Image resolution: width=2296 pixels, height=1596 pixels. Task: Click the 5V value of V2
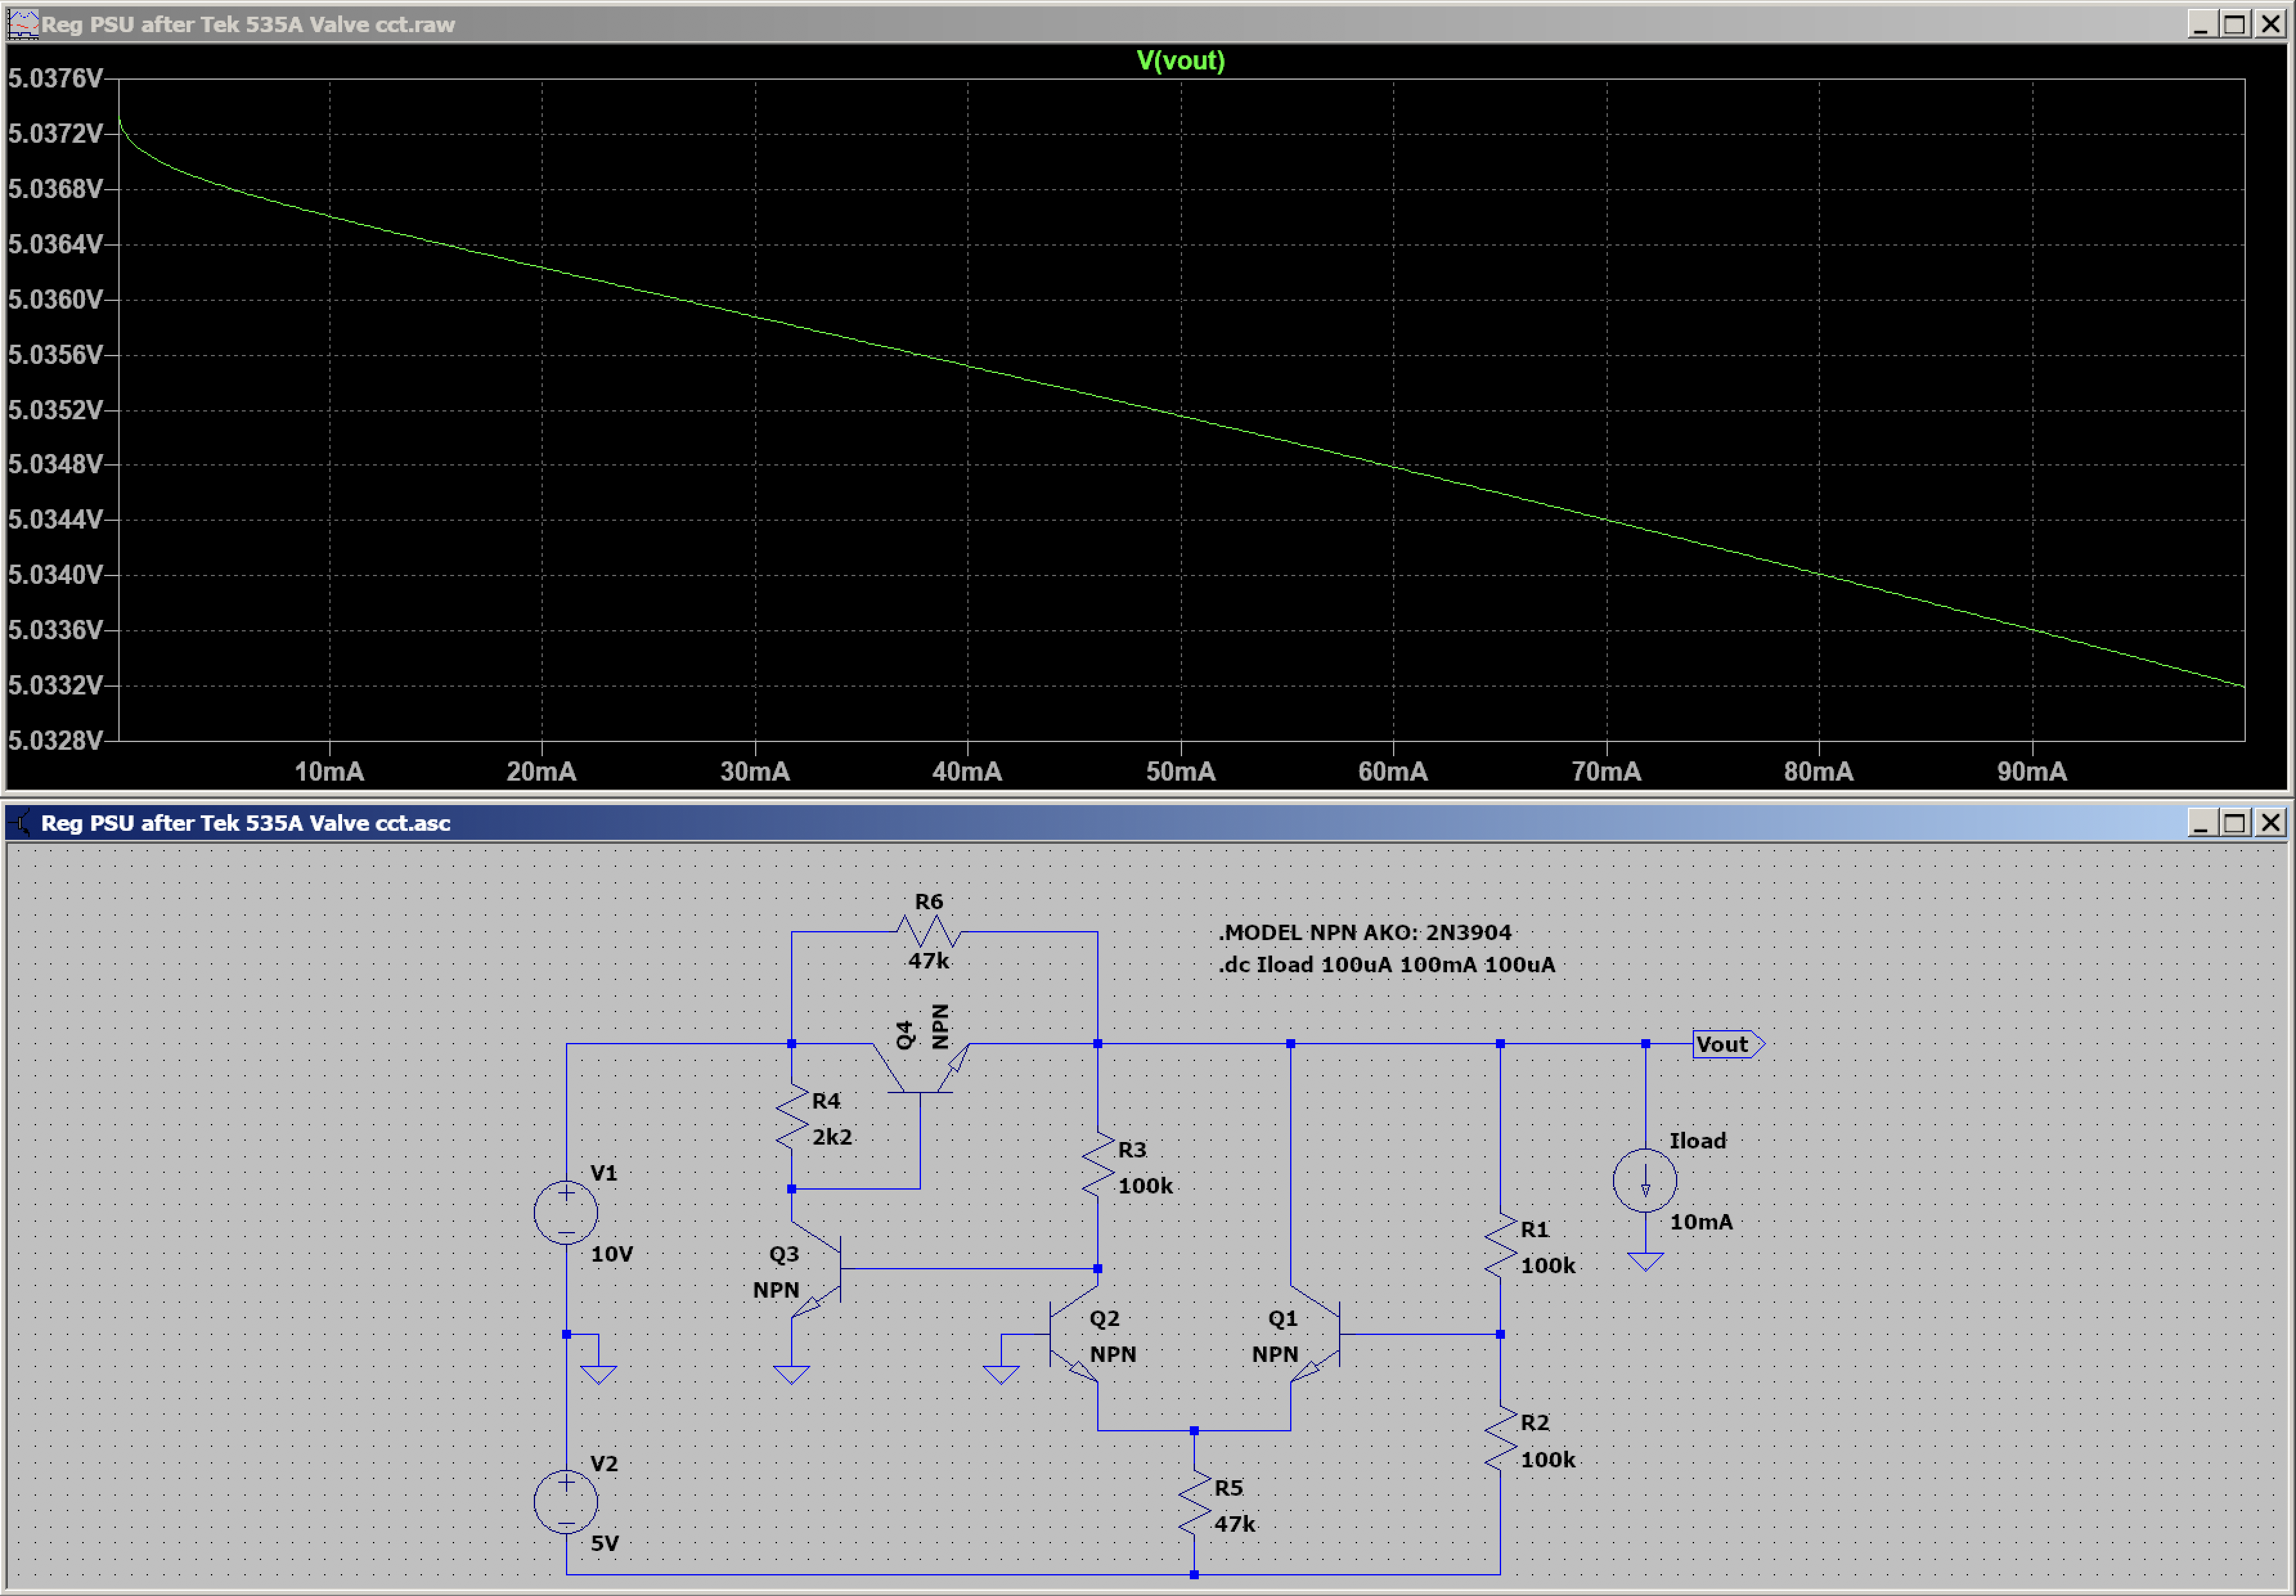tap(604, 1543)
